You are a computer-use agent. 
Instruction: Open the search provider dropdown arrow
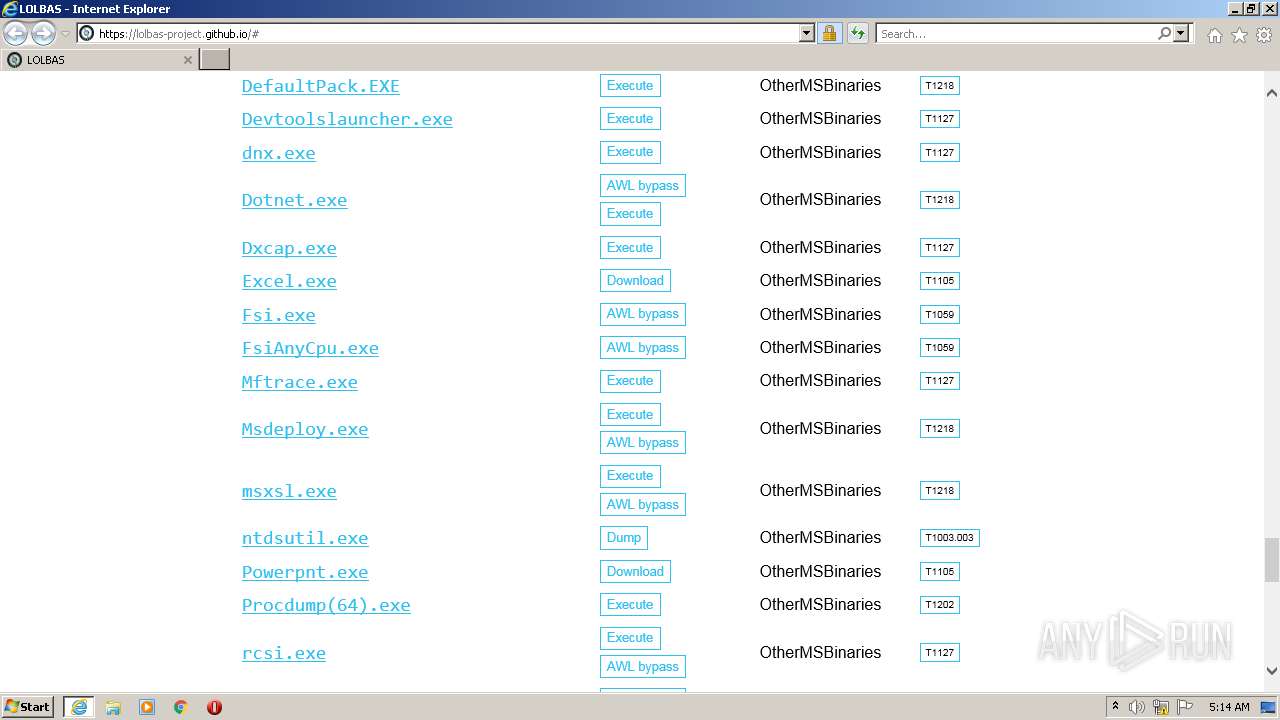pyautogui.click(x=1181, y=33)
